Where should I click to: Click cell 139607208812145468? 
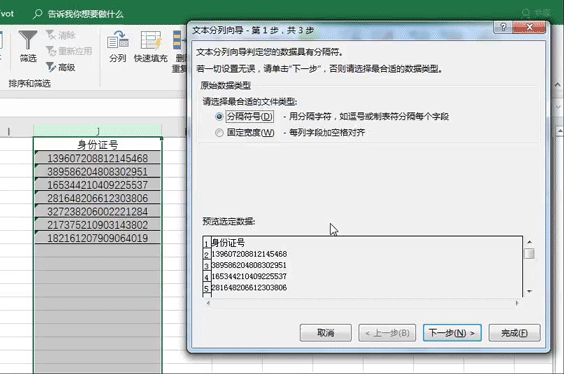pos(97,158)
